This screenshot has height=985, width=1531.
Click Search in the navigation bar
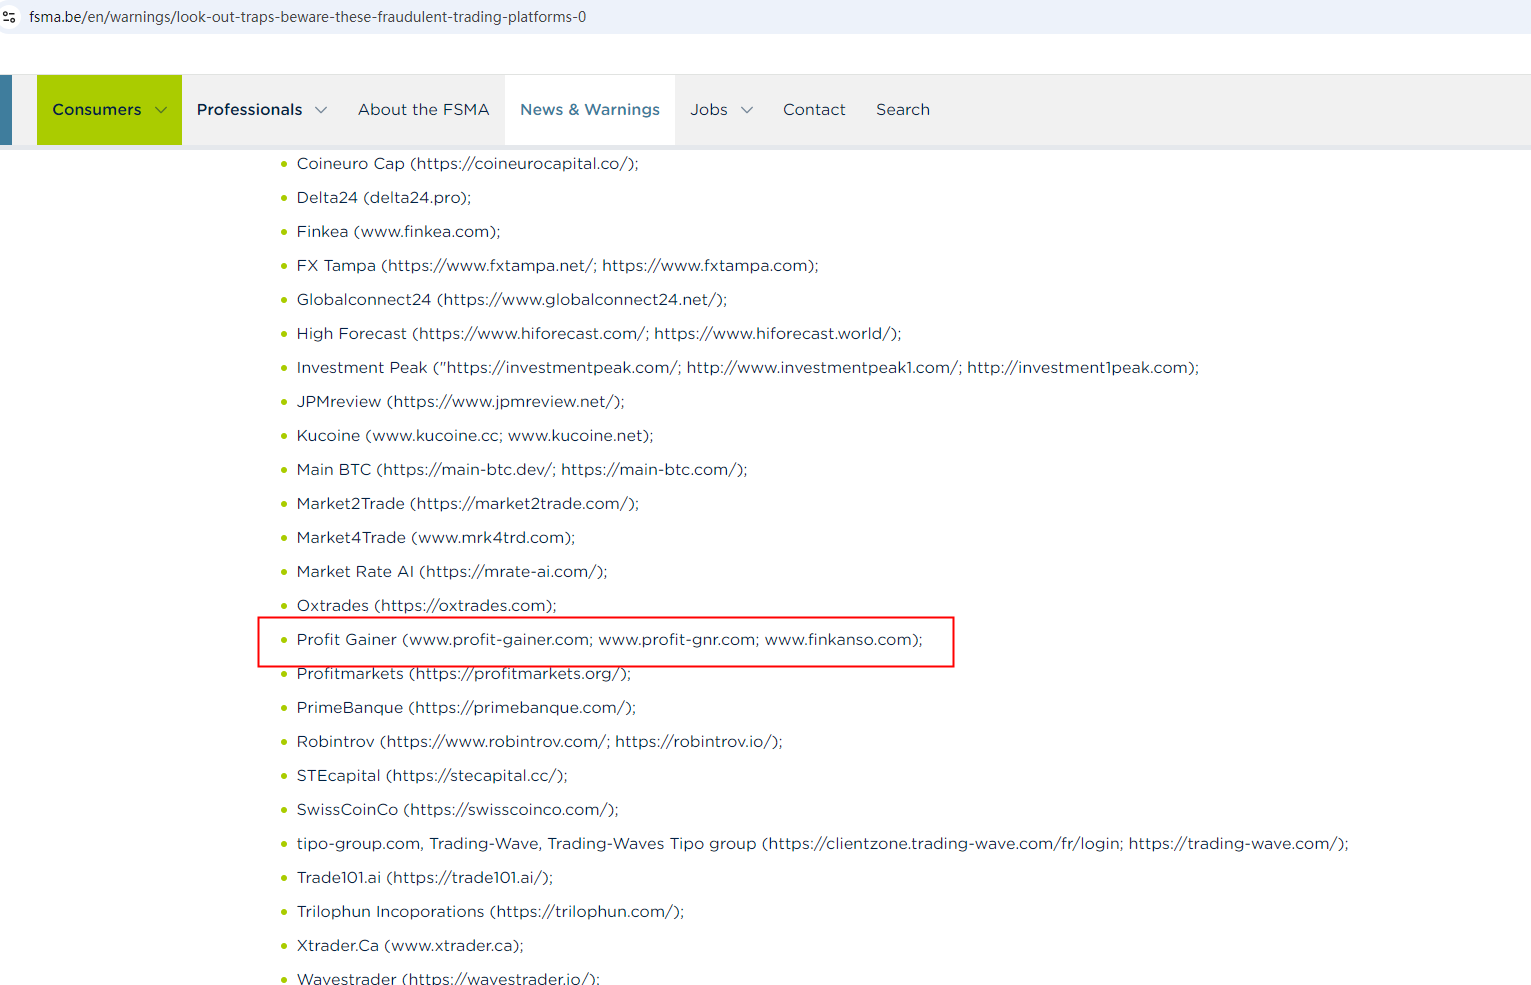tap(902, 110)
